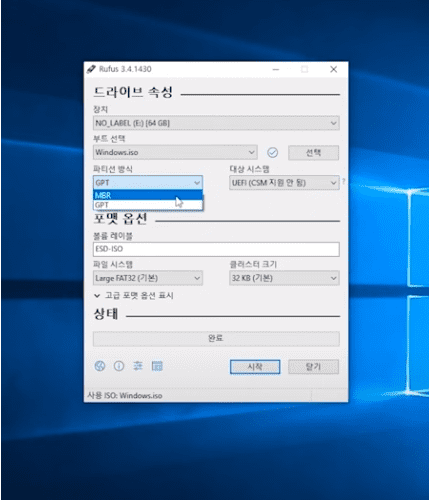Collapse the partition scheme GPT combo box
The width and height of the screenshot is (429, 500).
[148, 182]
